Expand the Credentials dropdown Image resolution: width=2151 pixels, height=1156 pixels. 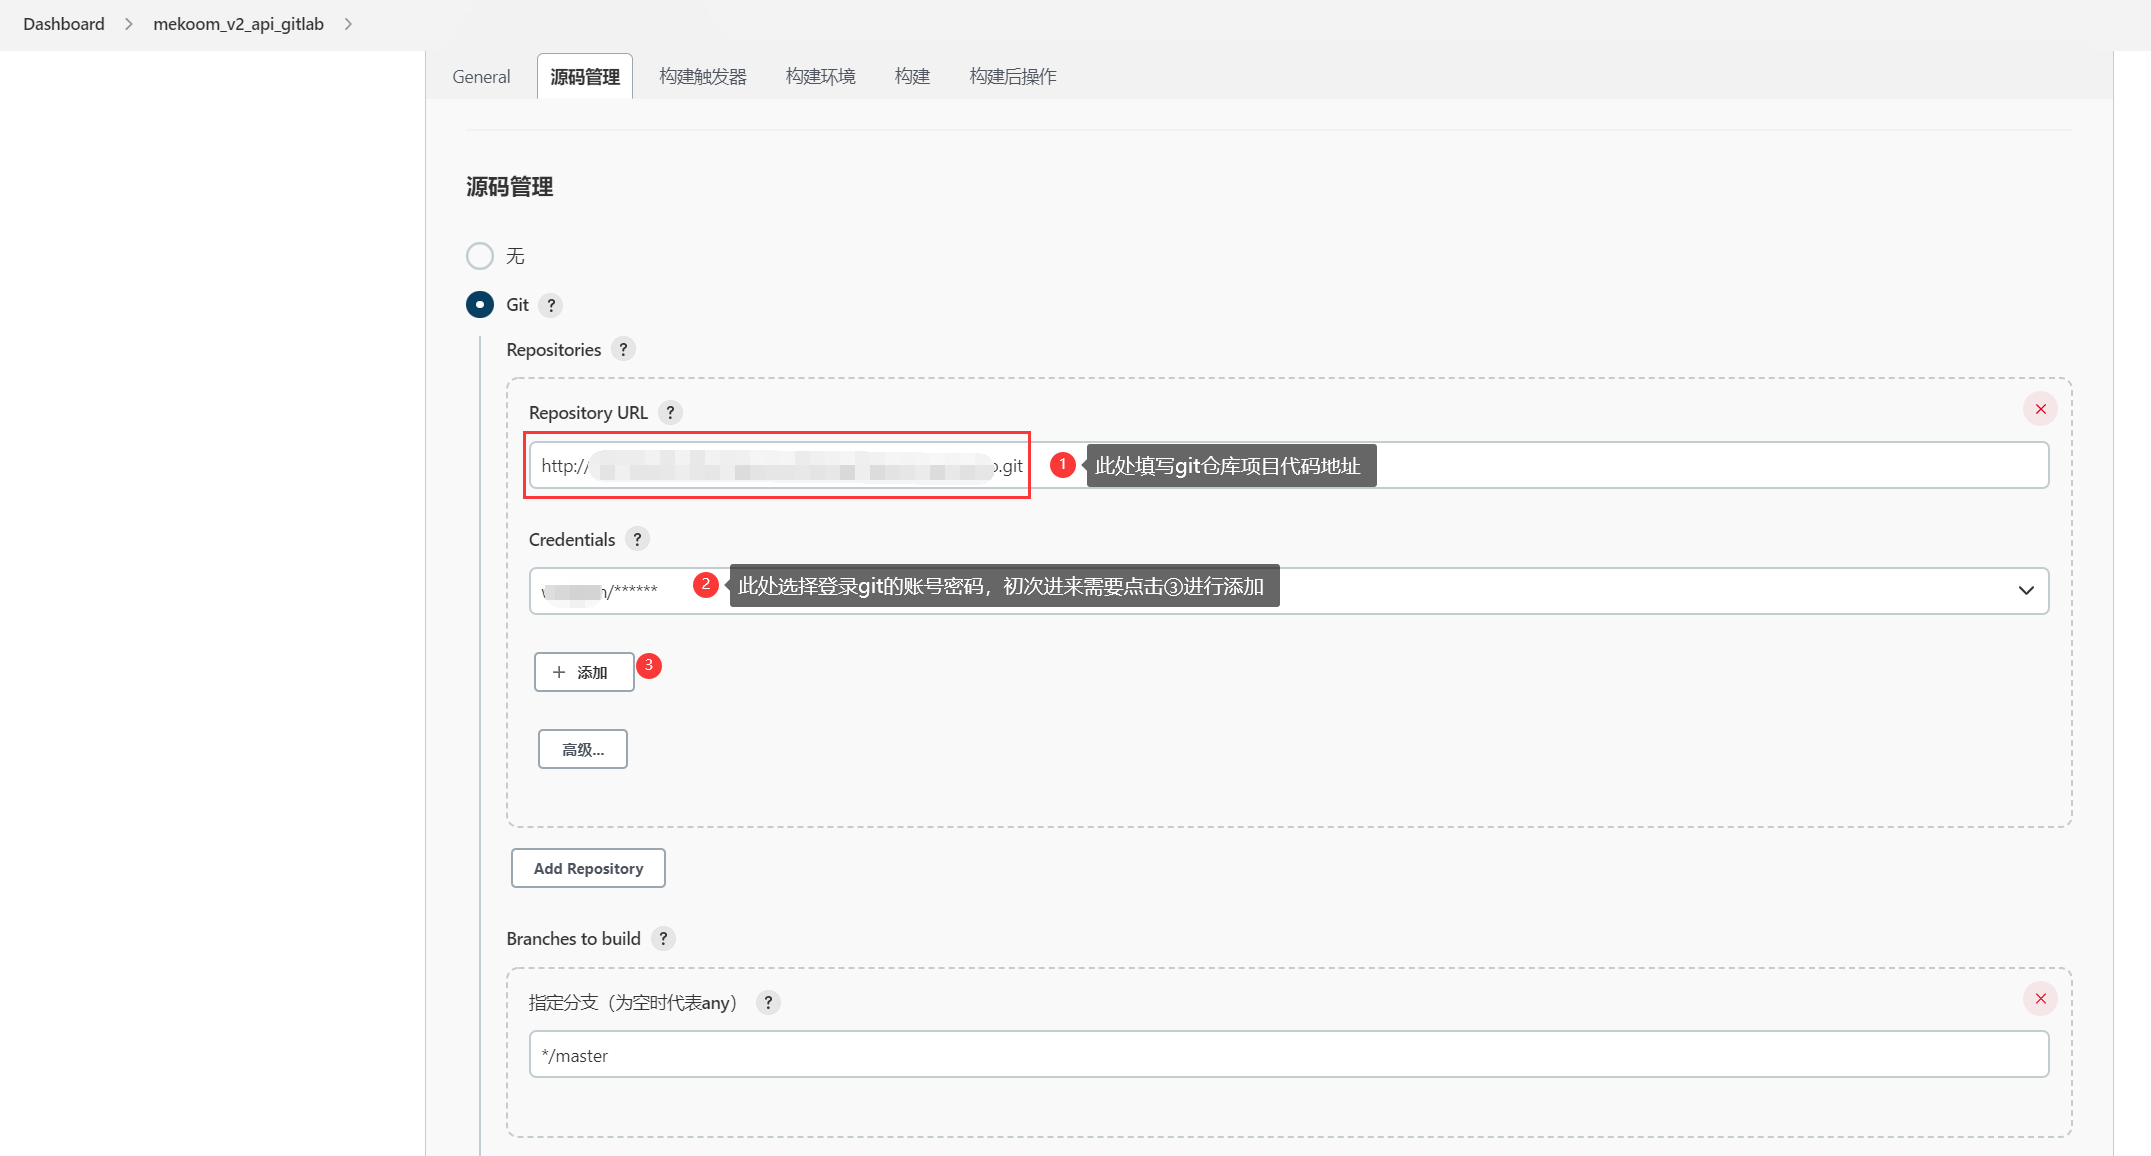coord(2026,591)
